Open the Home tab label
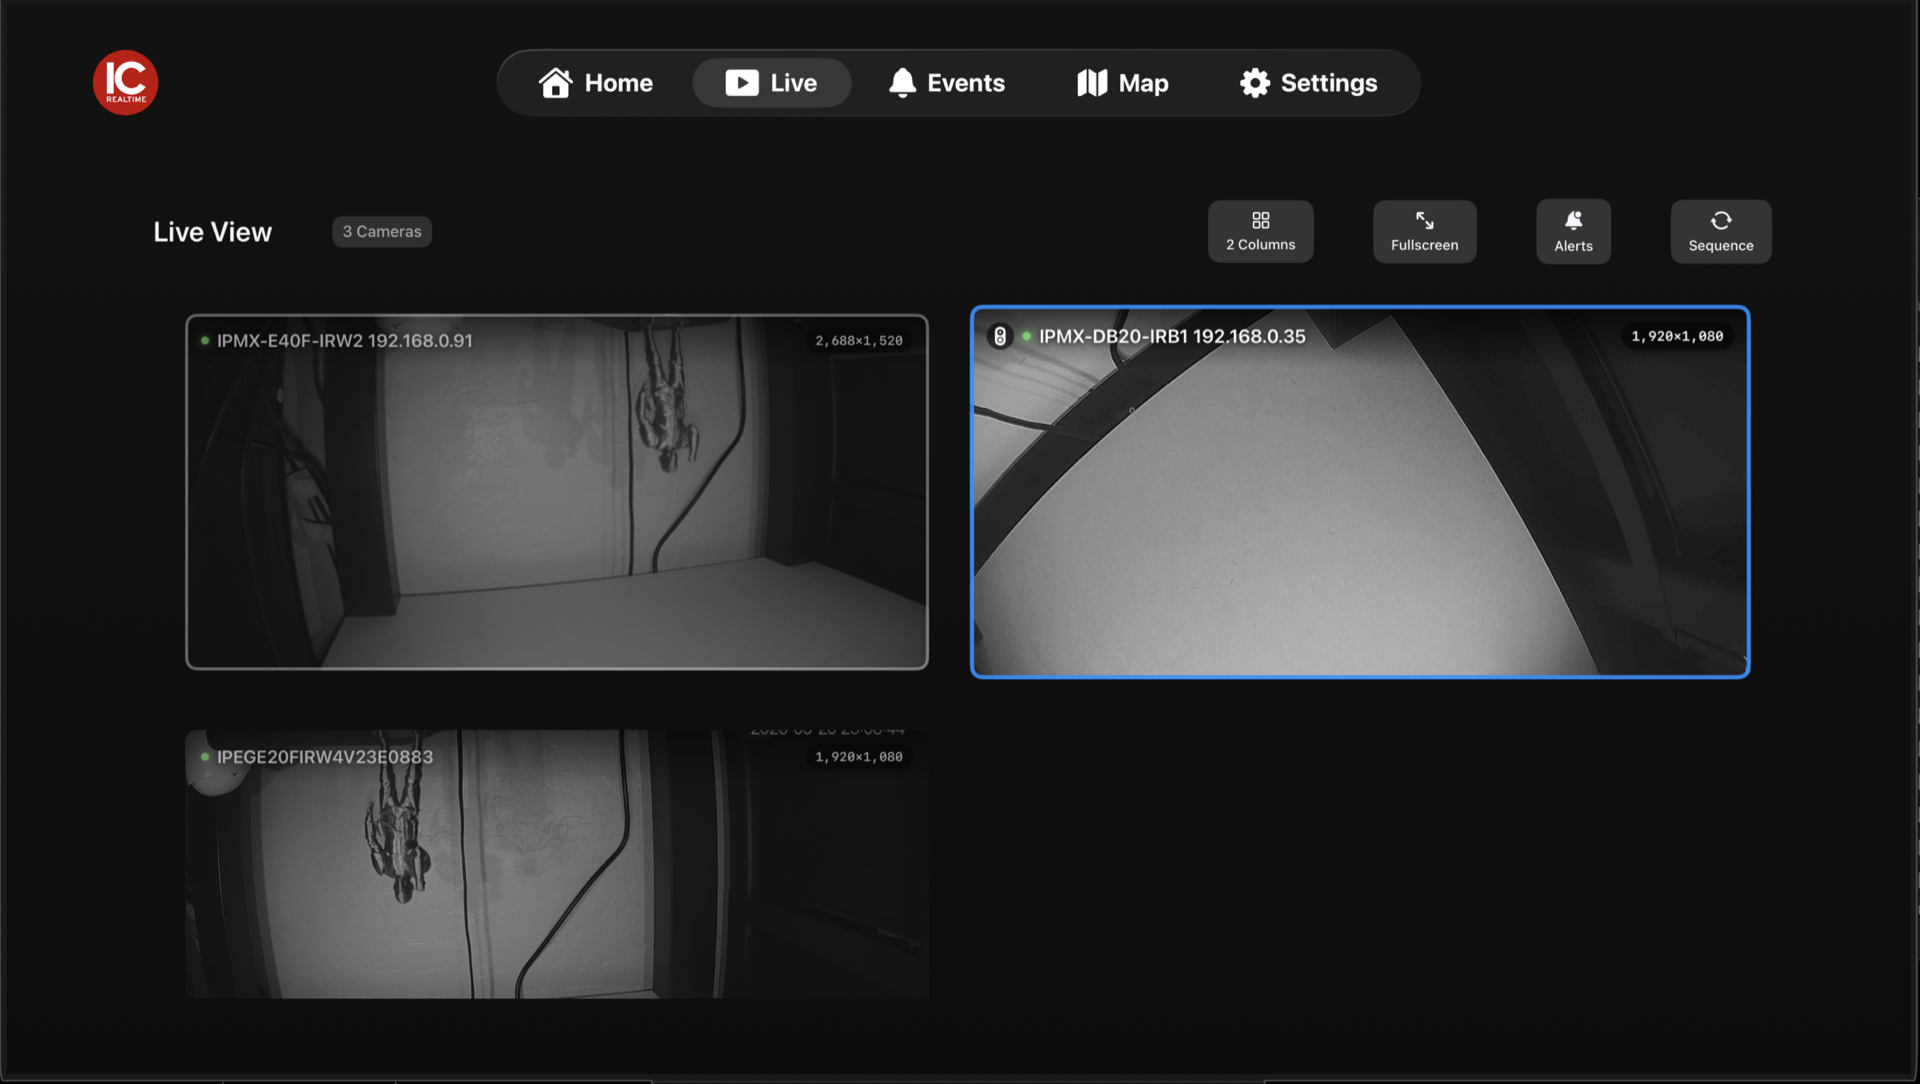Viewport: 1920px width, 1084px height. pyautogui.click(x=619, y=83)
